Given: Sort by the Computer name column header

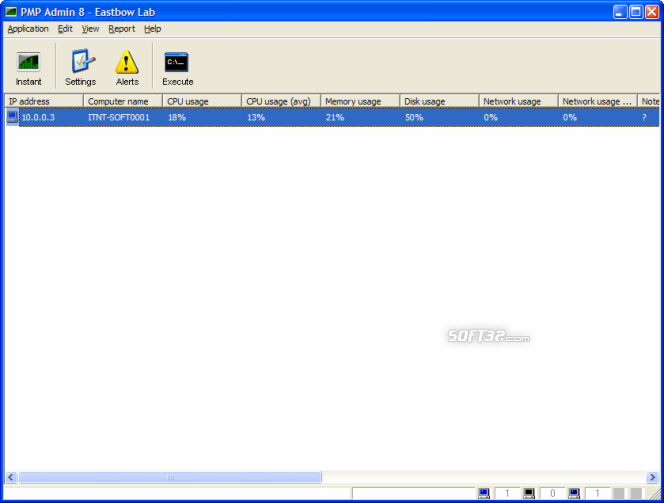Looking at the screenshot, I should (123, 101).
